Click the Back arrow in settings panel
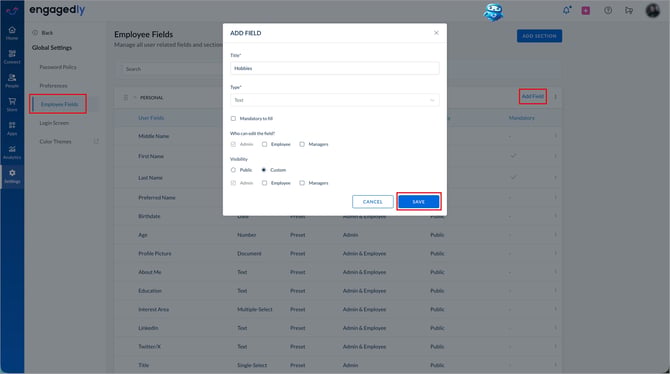Image resolution: width=670 pixels, height=374 pixels. pyautogui.click(x=35, y=32)
